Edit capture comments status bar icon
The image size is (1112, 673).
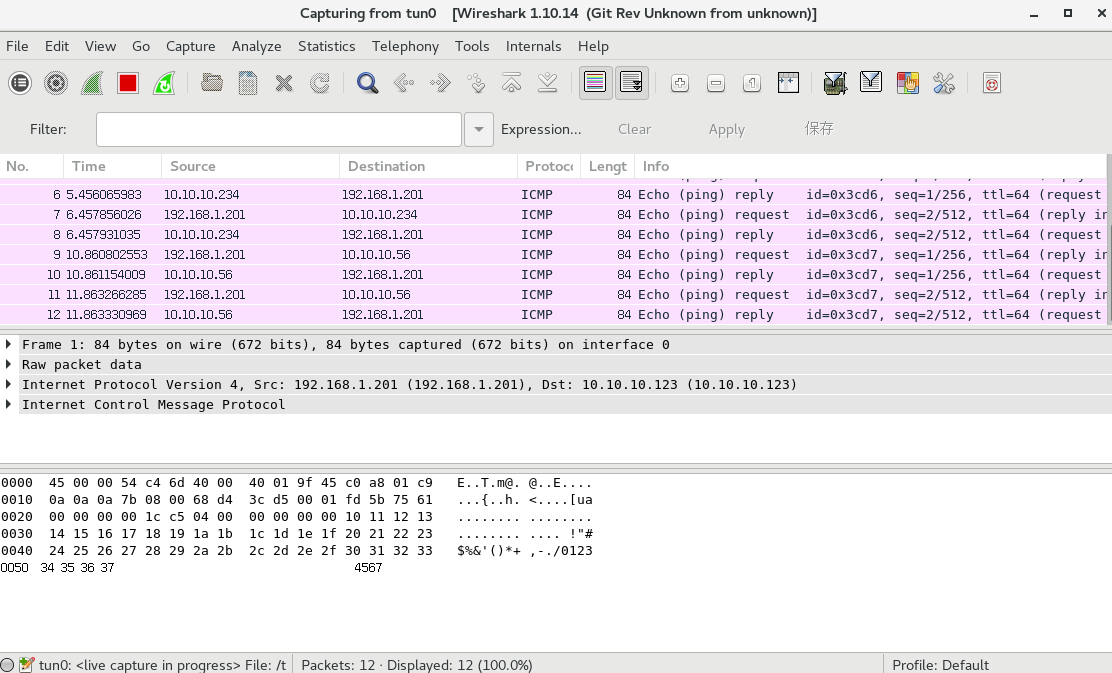26,665
